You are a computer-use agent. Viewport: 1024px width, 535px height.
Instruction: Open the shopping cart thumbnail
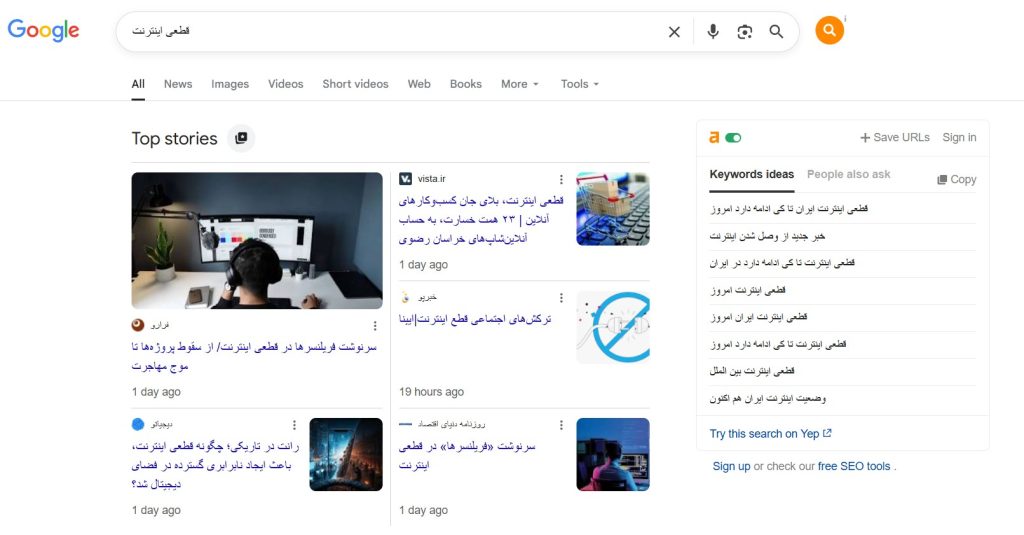pyautogui.click(x=613, y=209)
